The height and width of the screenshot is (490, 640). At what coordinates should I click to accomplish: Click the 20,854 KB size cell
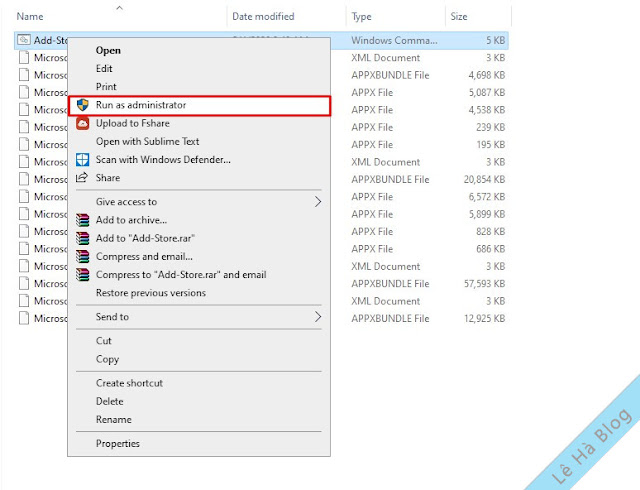(x=484, y=179)
